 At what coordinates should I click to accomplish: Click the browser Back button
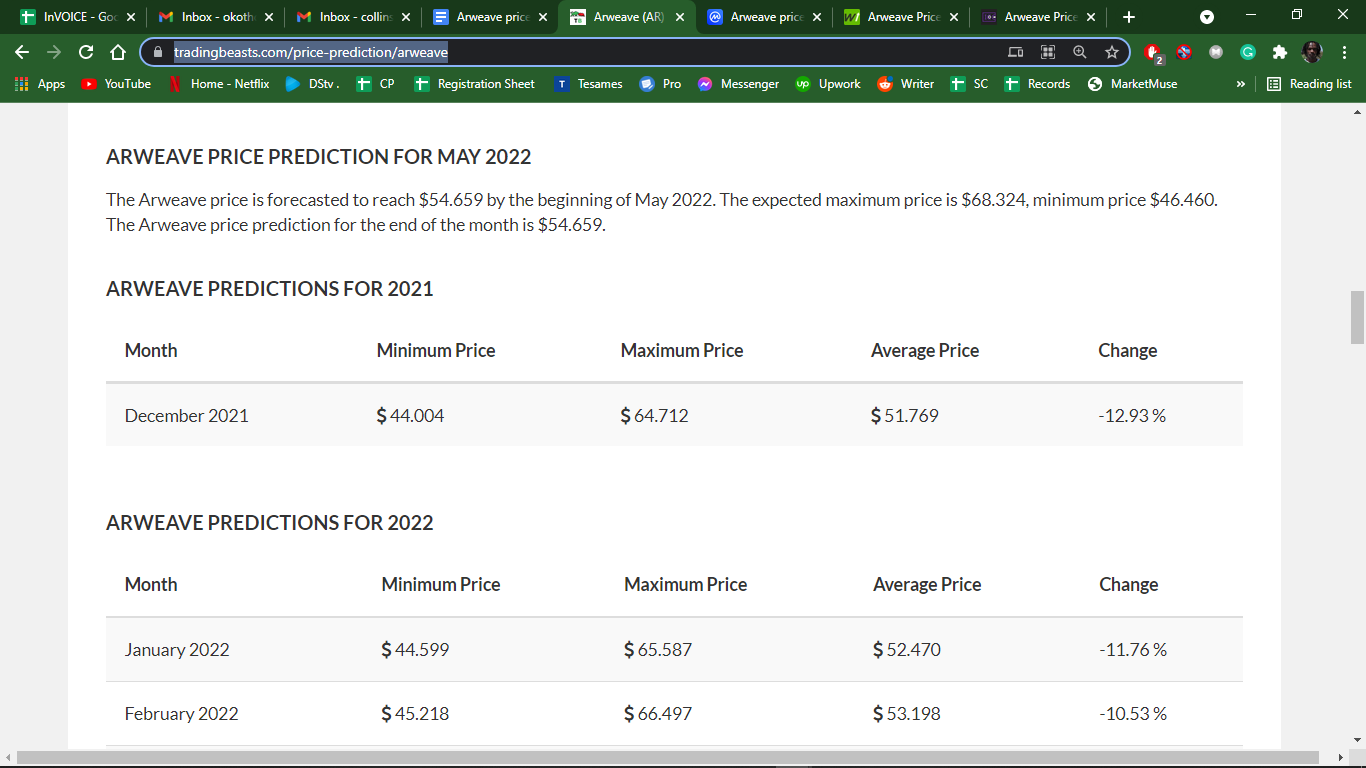[21, 51]
